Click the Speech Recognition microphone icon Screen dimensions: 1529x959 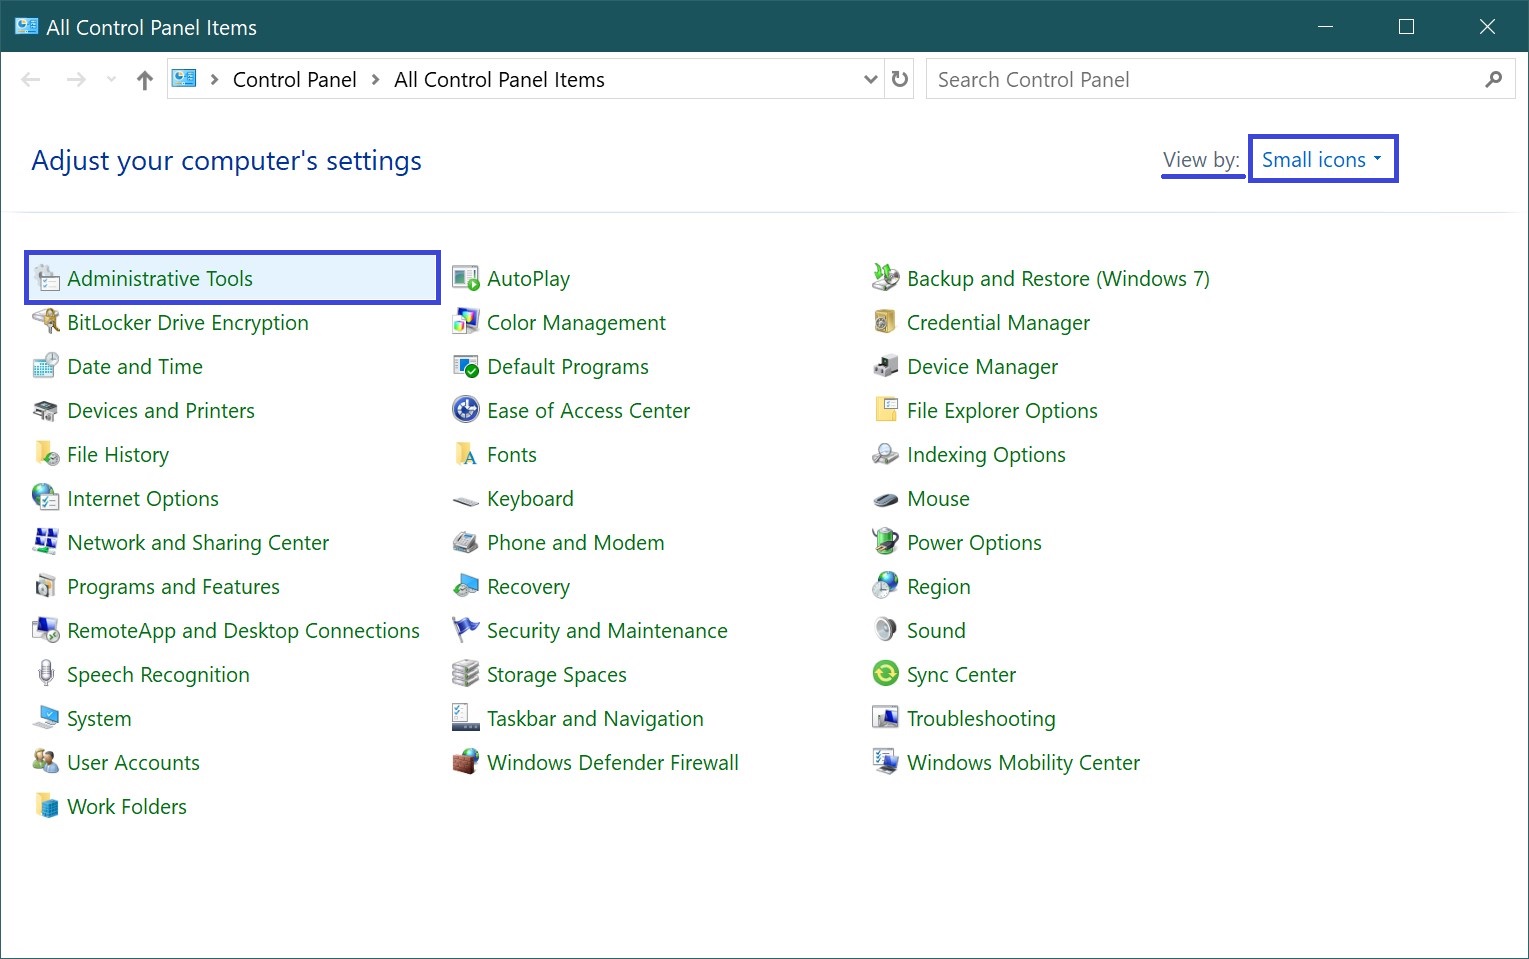click(x=46, y=674)
